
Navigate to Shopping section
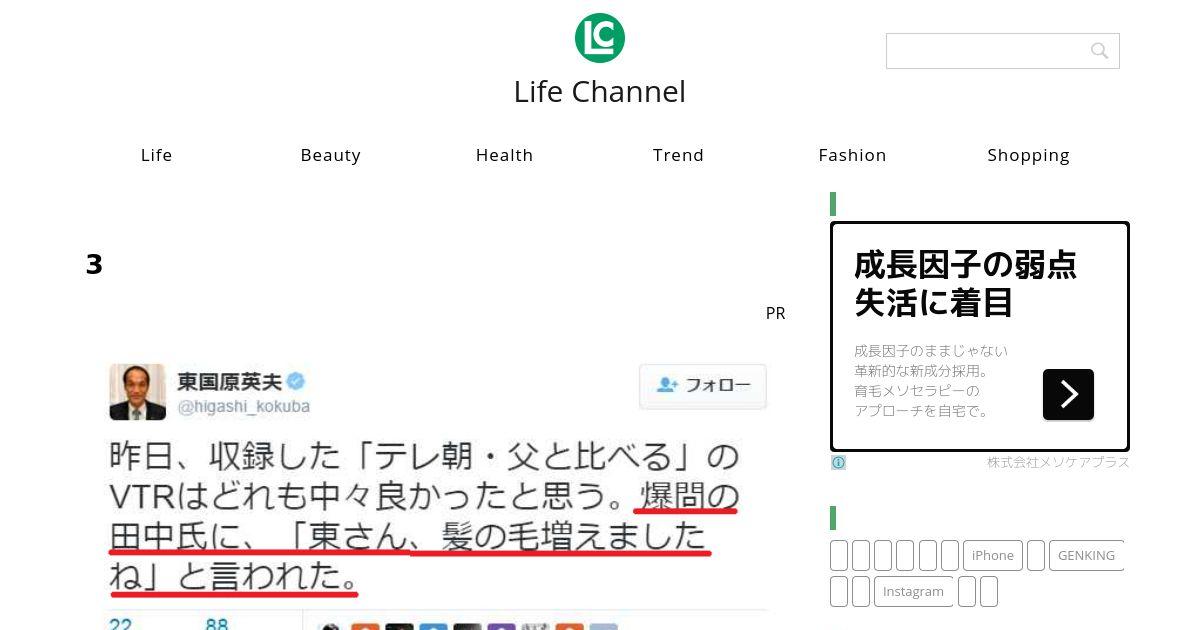coord(1029,155)
